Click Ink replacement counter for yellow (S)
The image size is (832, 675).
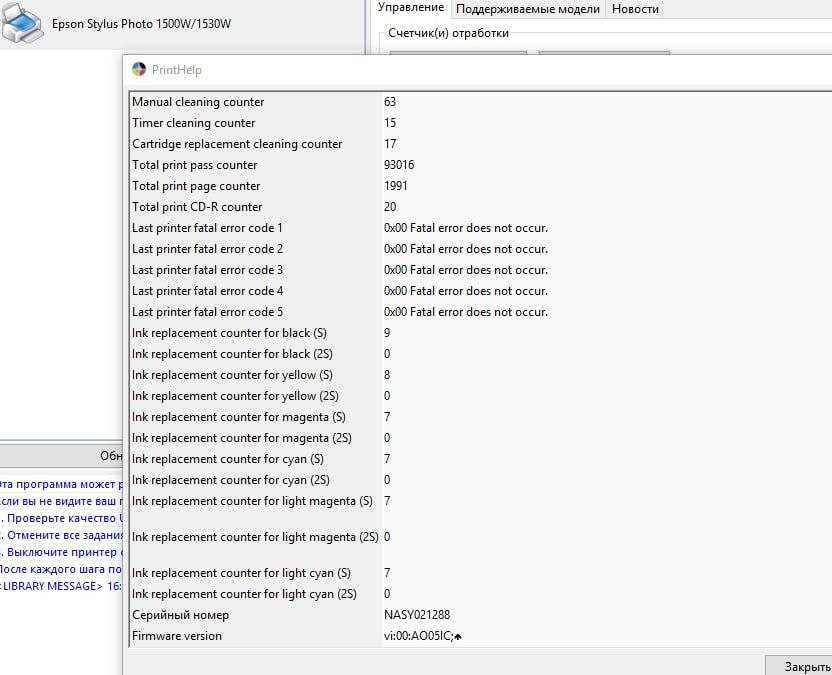pos(232,375)
